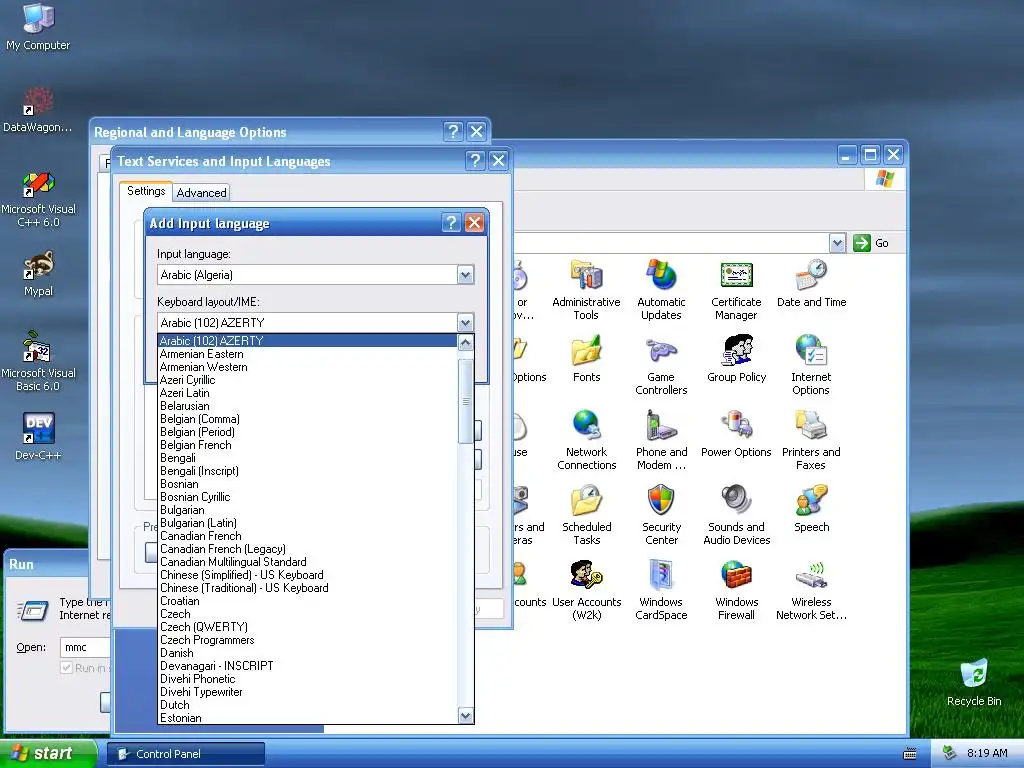1024x768 pixels.
Task: Select Canadian Multilingual Standard layout
Action: pyautogui.click(x=308, y=562)
